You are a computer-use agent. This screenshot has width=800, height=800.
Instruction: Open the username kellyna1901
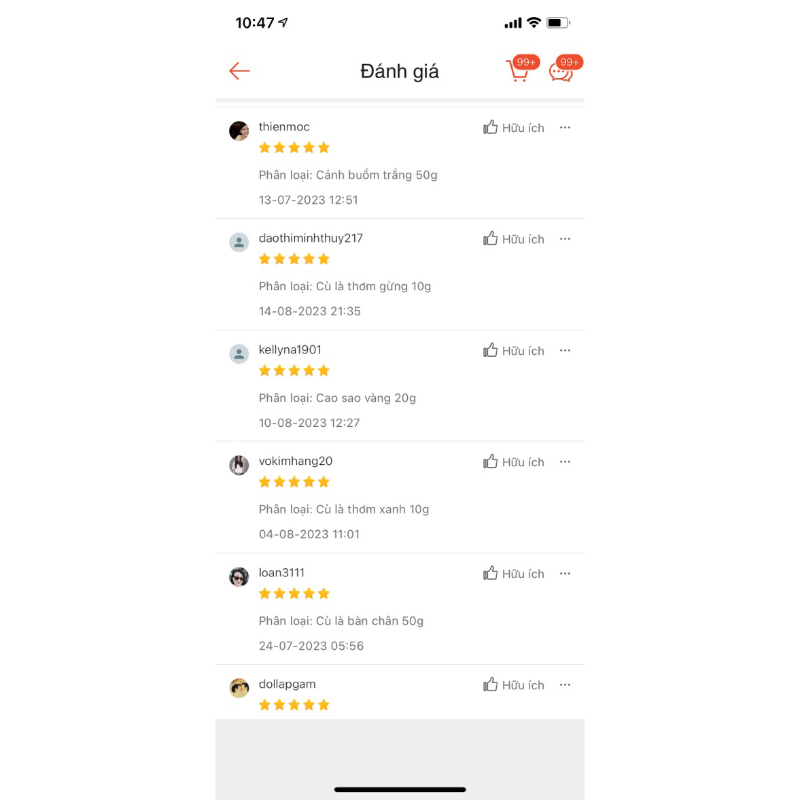(x=290, y=350)
